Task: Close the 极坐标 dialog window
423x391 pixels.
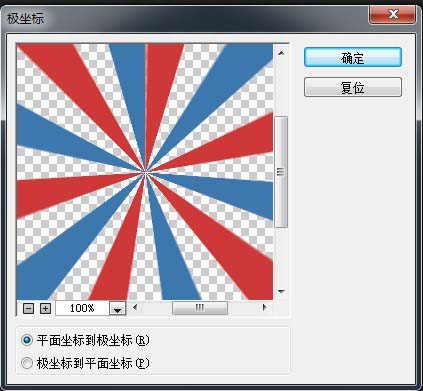Action: pos(393,14)
